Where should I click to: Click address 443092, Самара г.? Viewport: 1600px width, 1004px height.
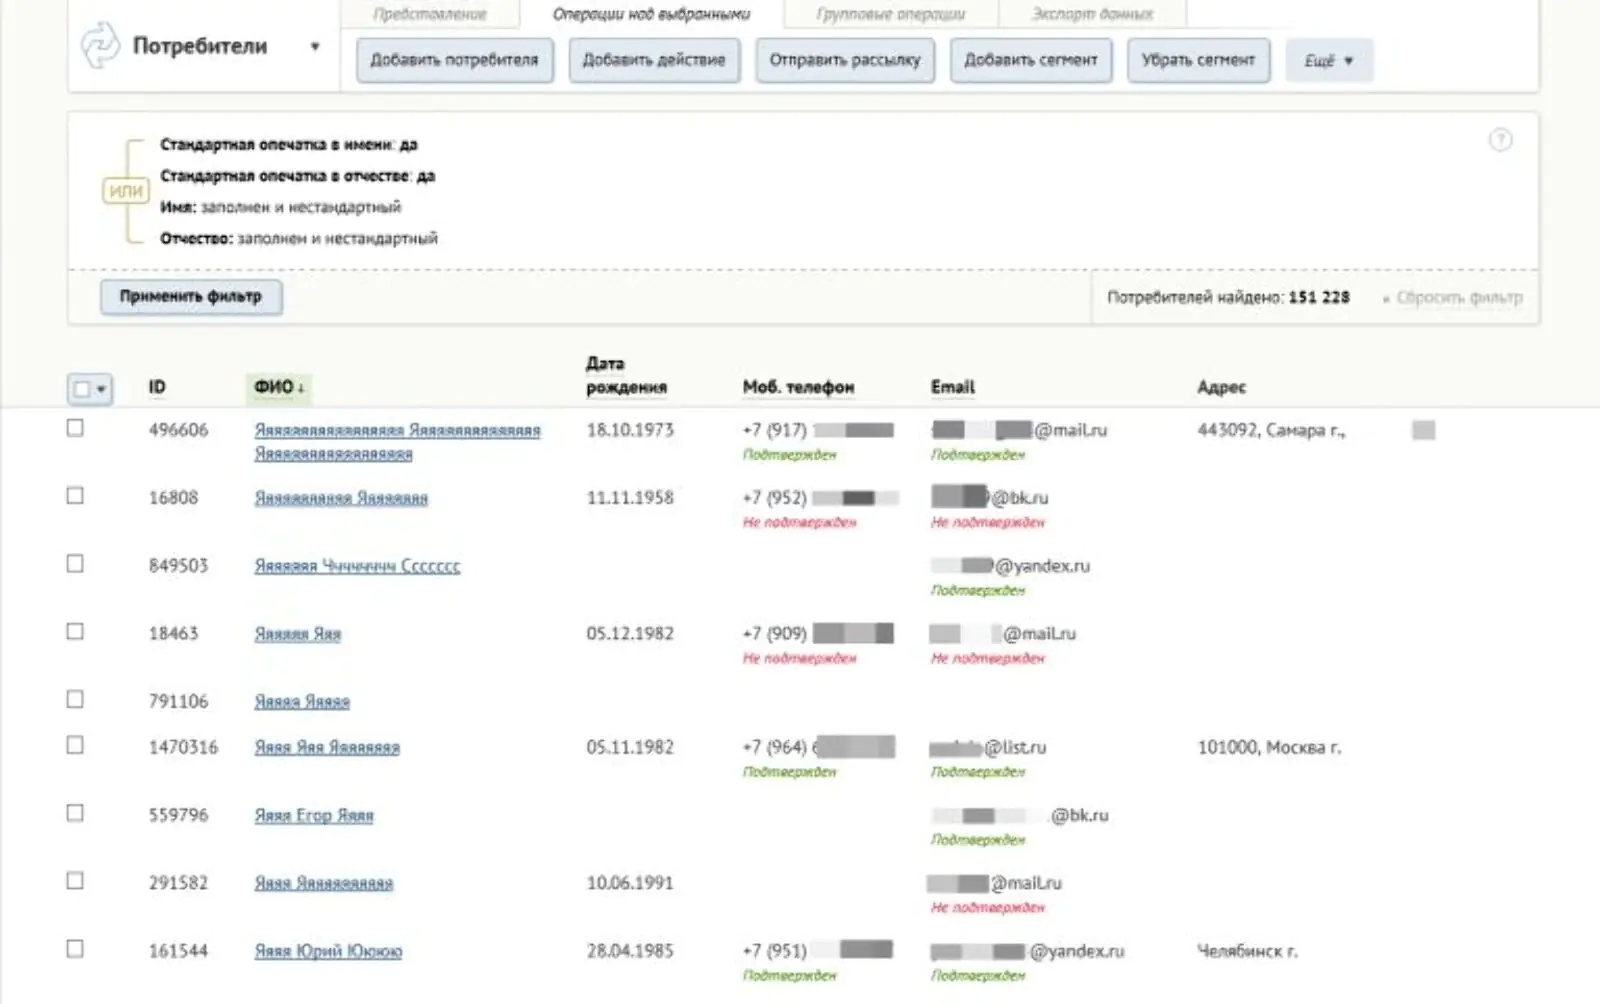[x=1271, y=430]
